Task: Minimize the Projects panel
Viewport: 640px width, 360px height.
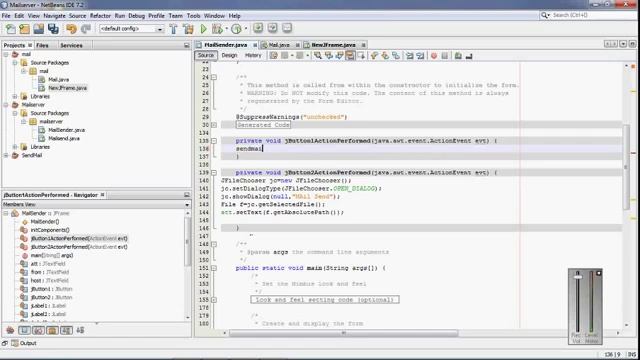Action: pos(187,45)
